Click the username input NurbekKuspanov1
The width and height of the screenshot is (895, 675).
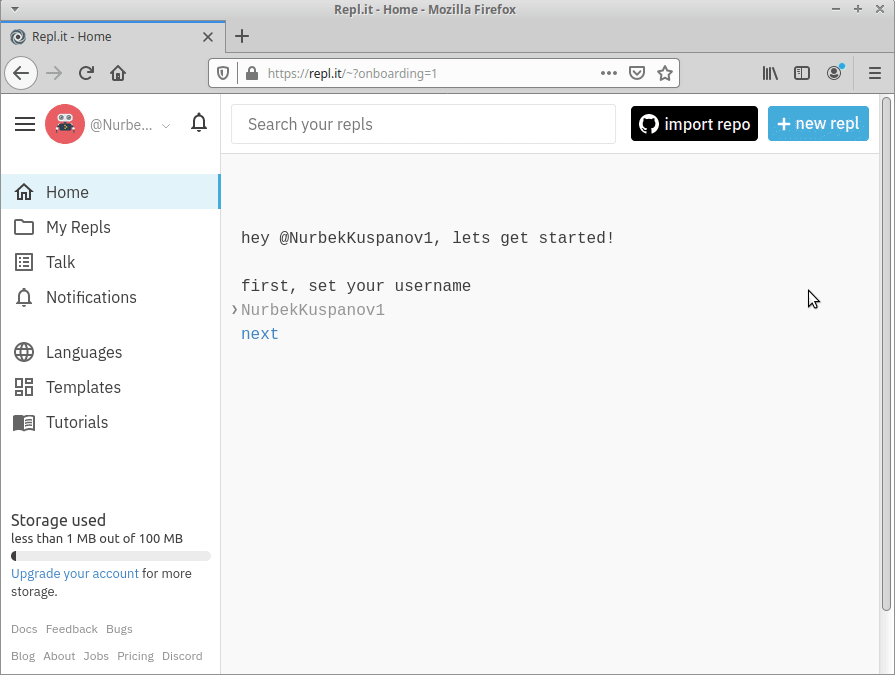(313, 310)
